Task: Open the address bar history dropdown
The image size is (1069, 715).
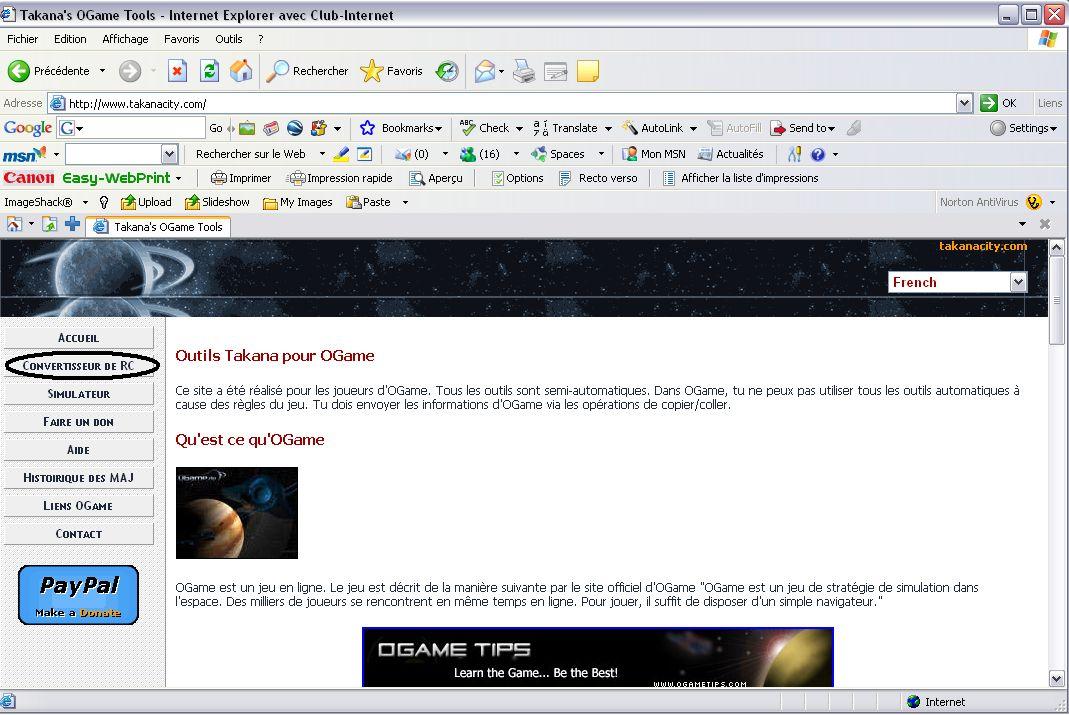Action: coord(964,103)
